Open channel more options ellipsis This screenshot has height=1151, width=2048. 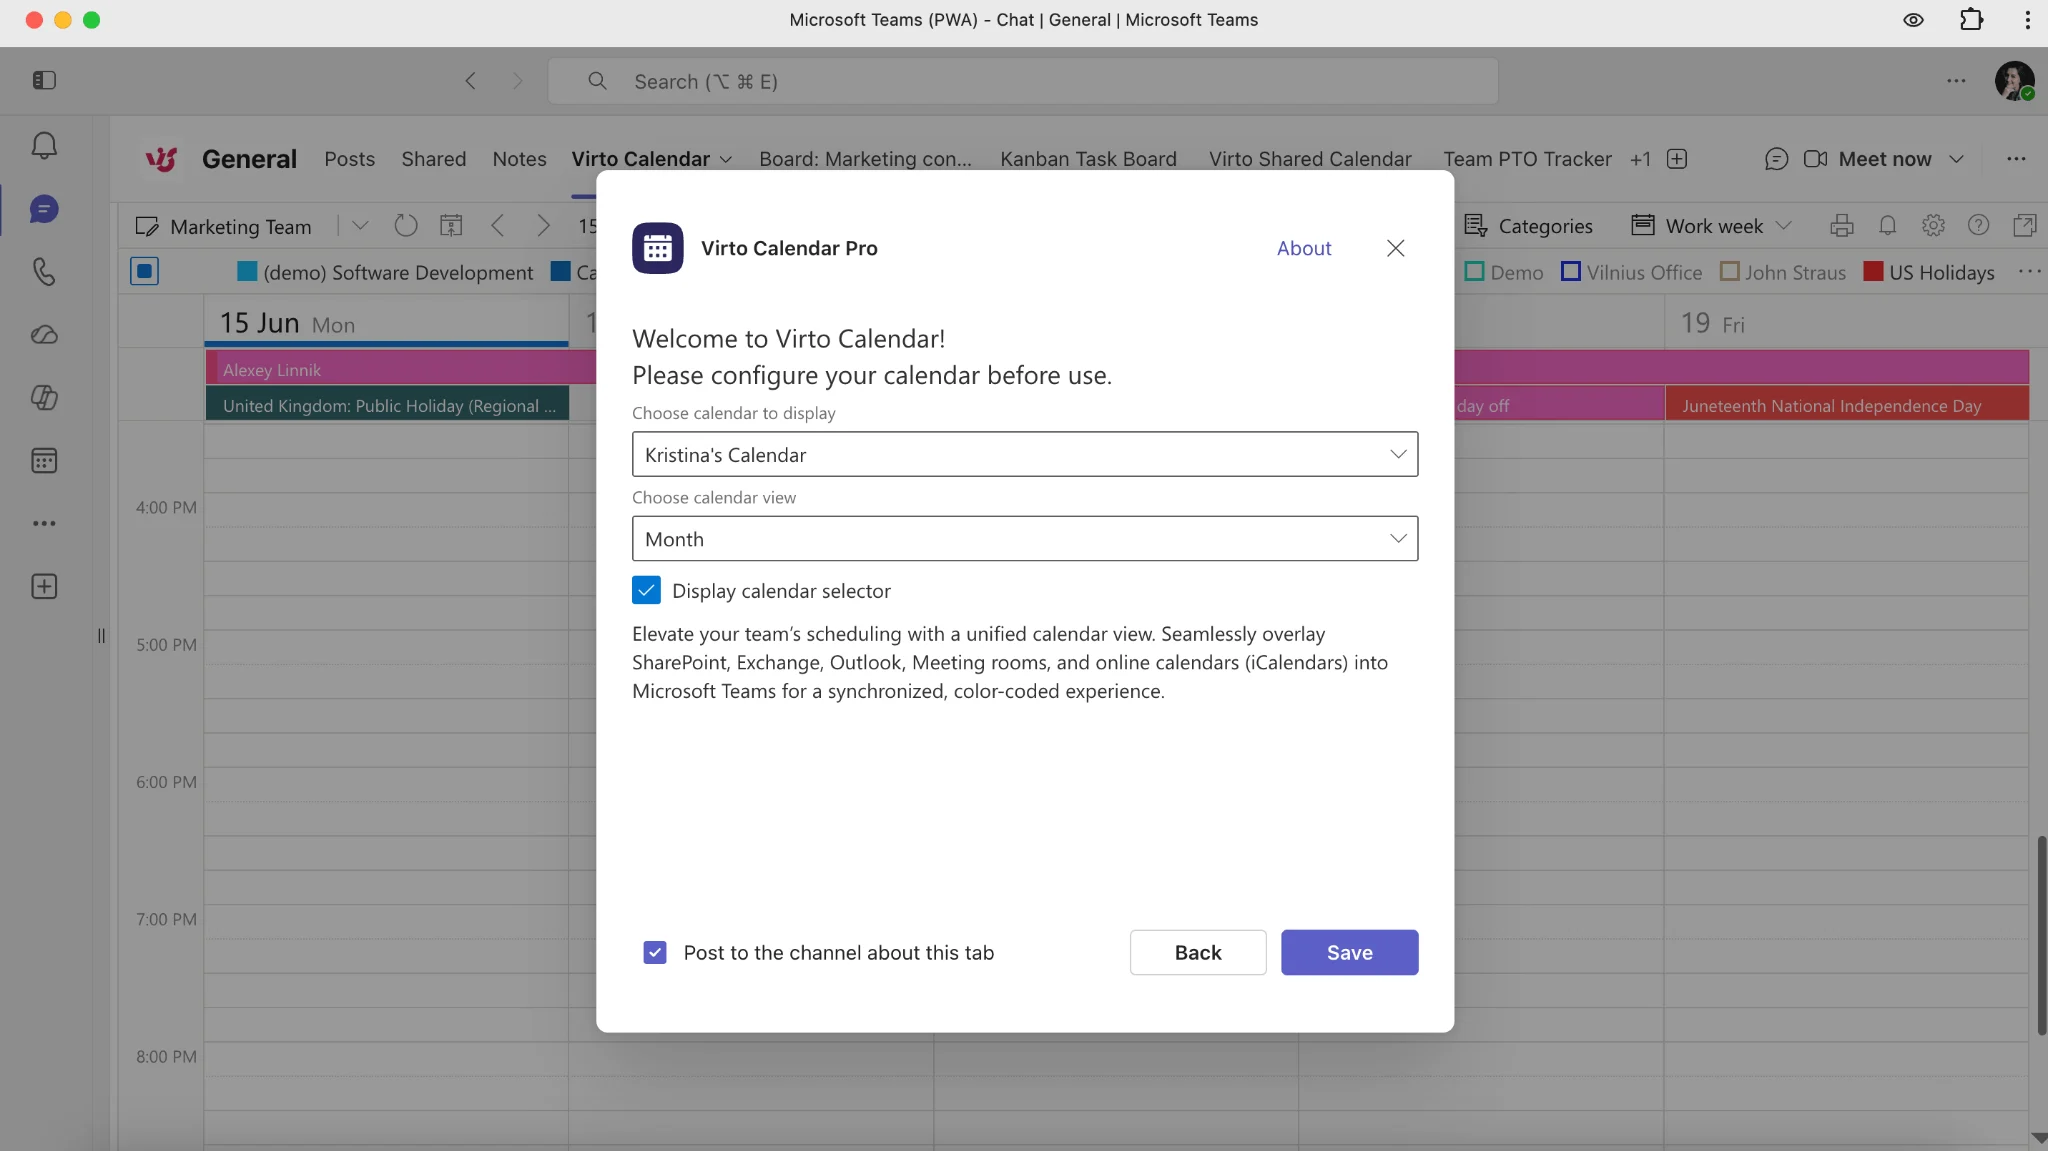click(x=2016, y=159)
